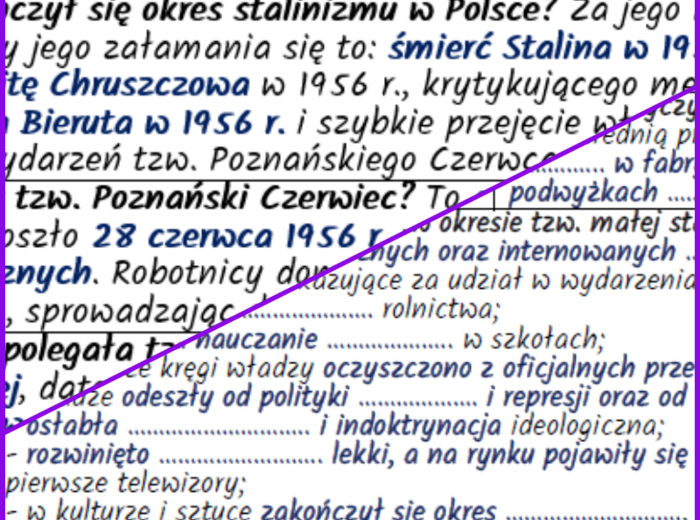The height and width of the screenshot is (520, 700).
Task: Click the blue date "28 czerwca 1956 r."
Action: coord(238,236)
